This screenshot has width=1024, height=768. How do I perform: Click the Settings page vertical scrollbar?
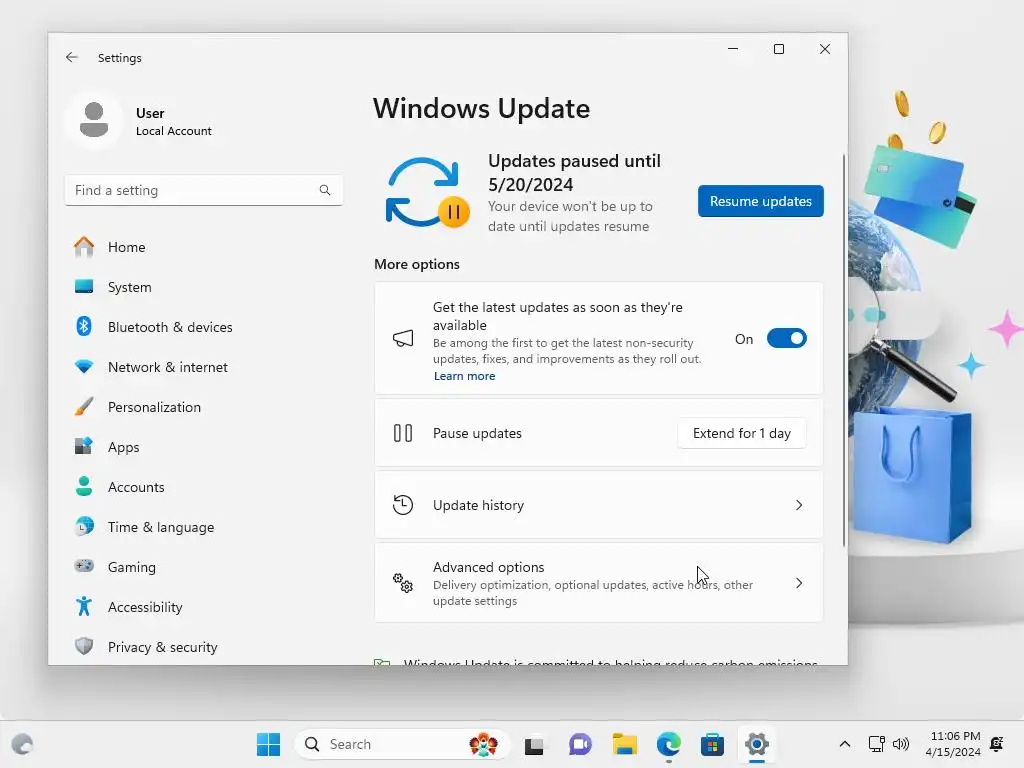click(843, 351)
